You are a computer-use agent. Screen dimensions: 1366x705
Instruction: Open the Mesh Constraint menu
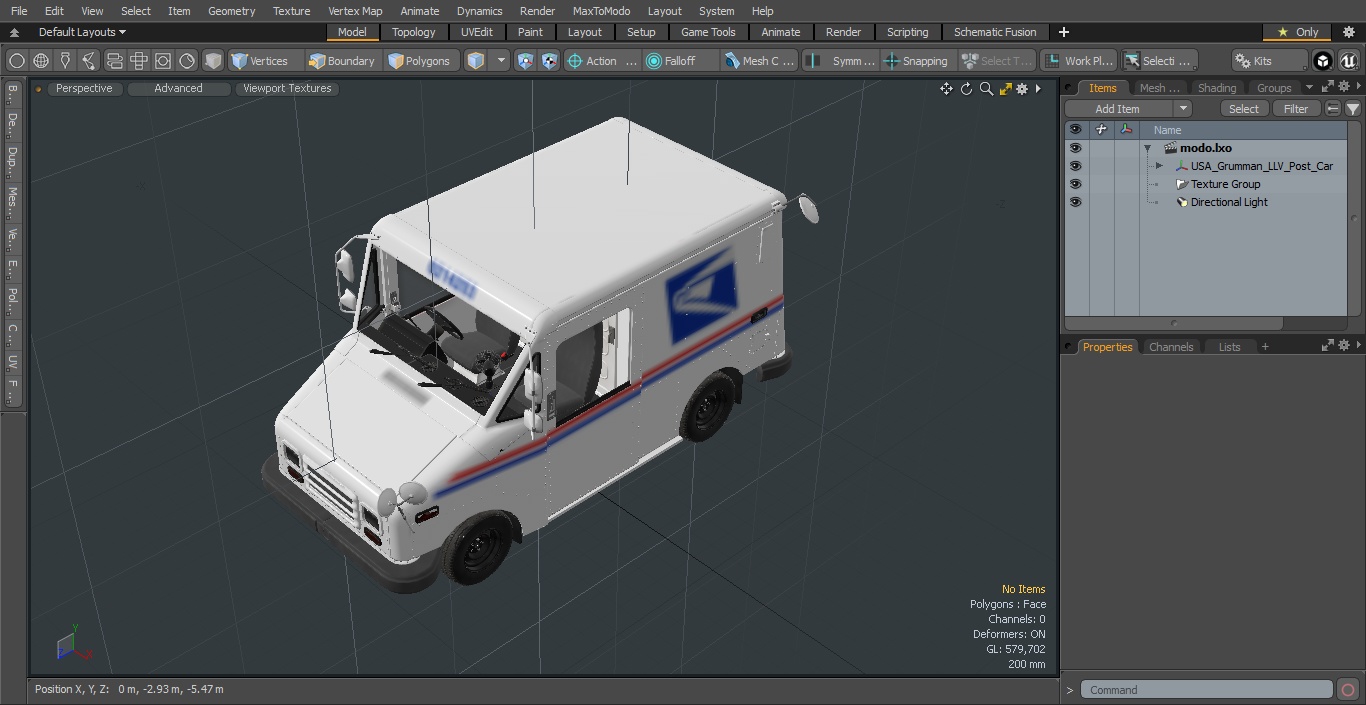(760, 61)
